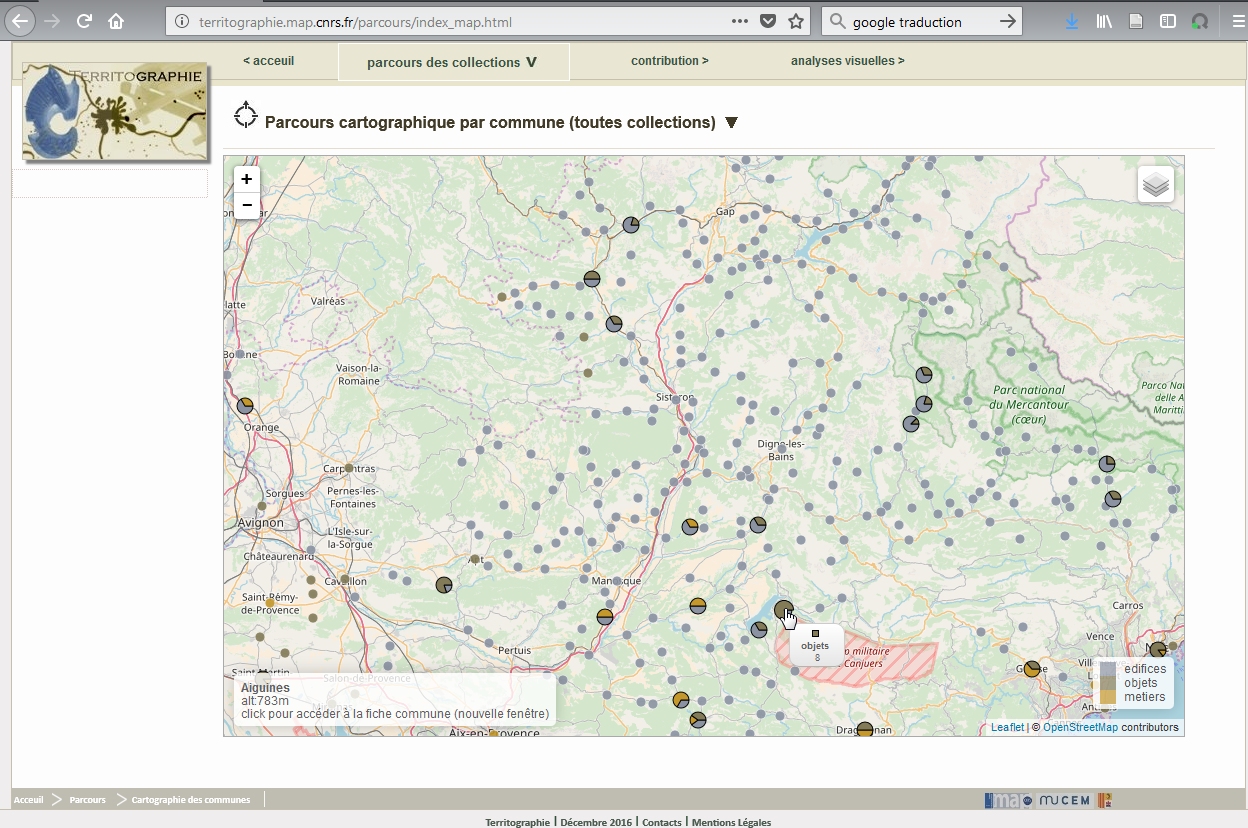Screen dimensions: 1248x828
Task: Open browser downloads arrow
Action: [x=1072, y=21]
